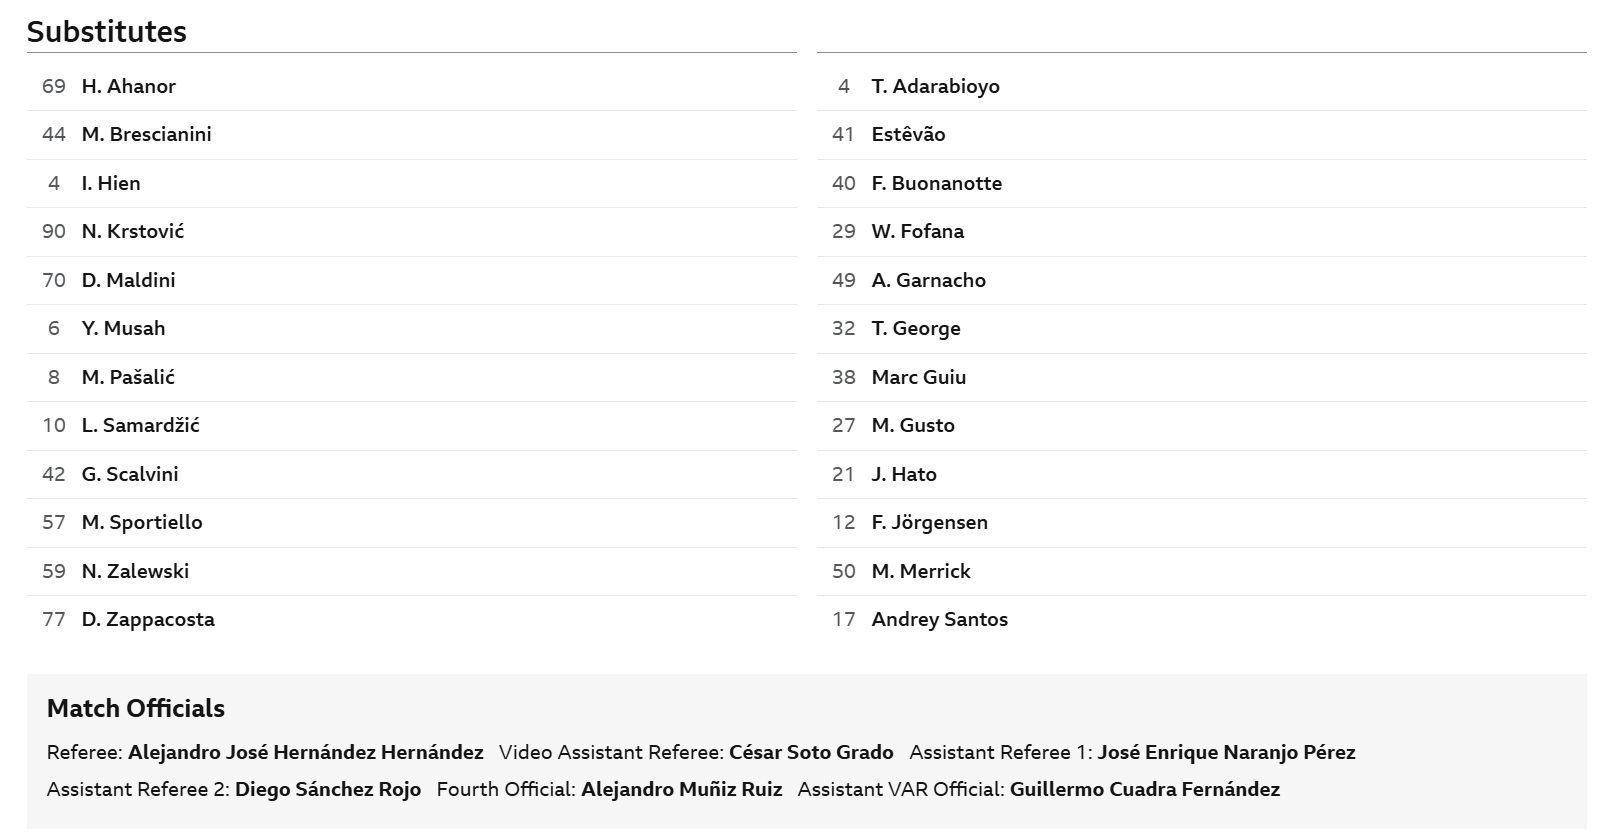Select D. Zappacosta at number 77
Image resolution: width=1605 pixels, height=840 pixels.
pos(411,620)
